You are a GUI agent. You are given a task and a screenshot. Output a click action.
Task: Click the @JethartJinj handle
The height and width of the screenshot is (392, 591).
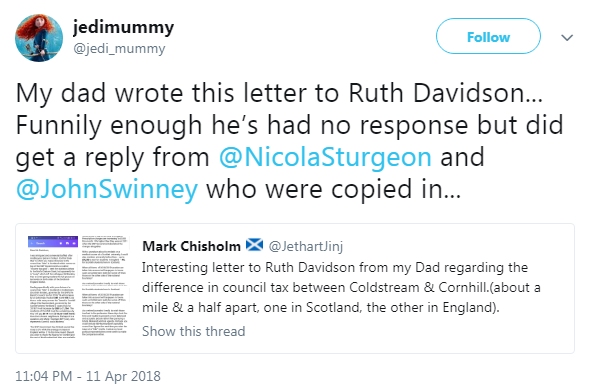pyautogui.click(x=306, y=246)
